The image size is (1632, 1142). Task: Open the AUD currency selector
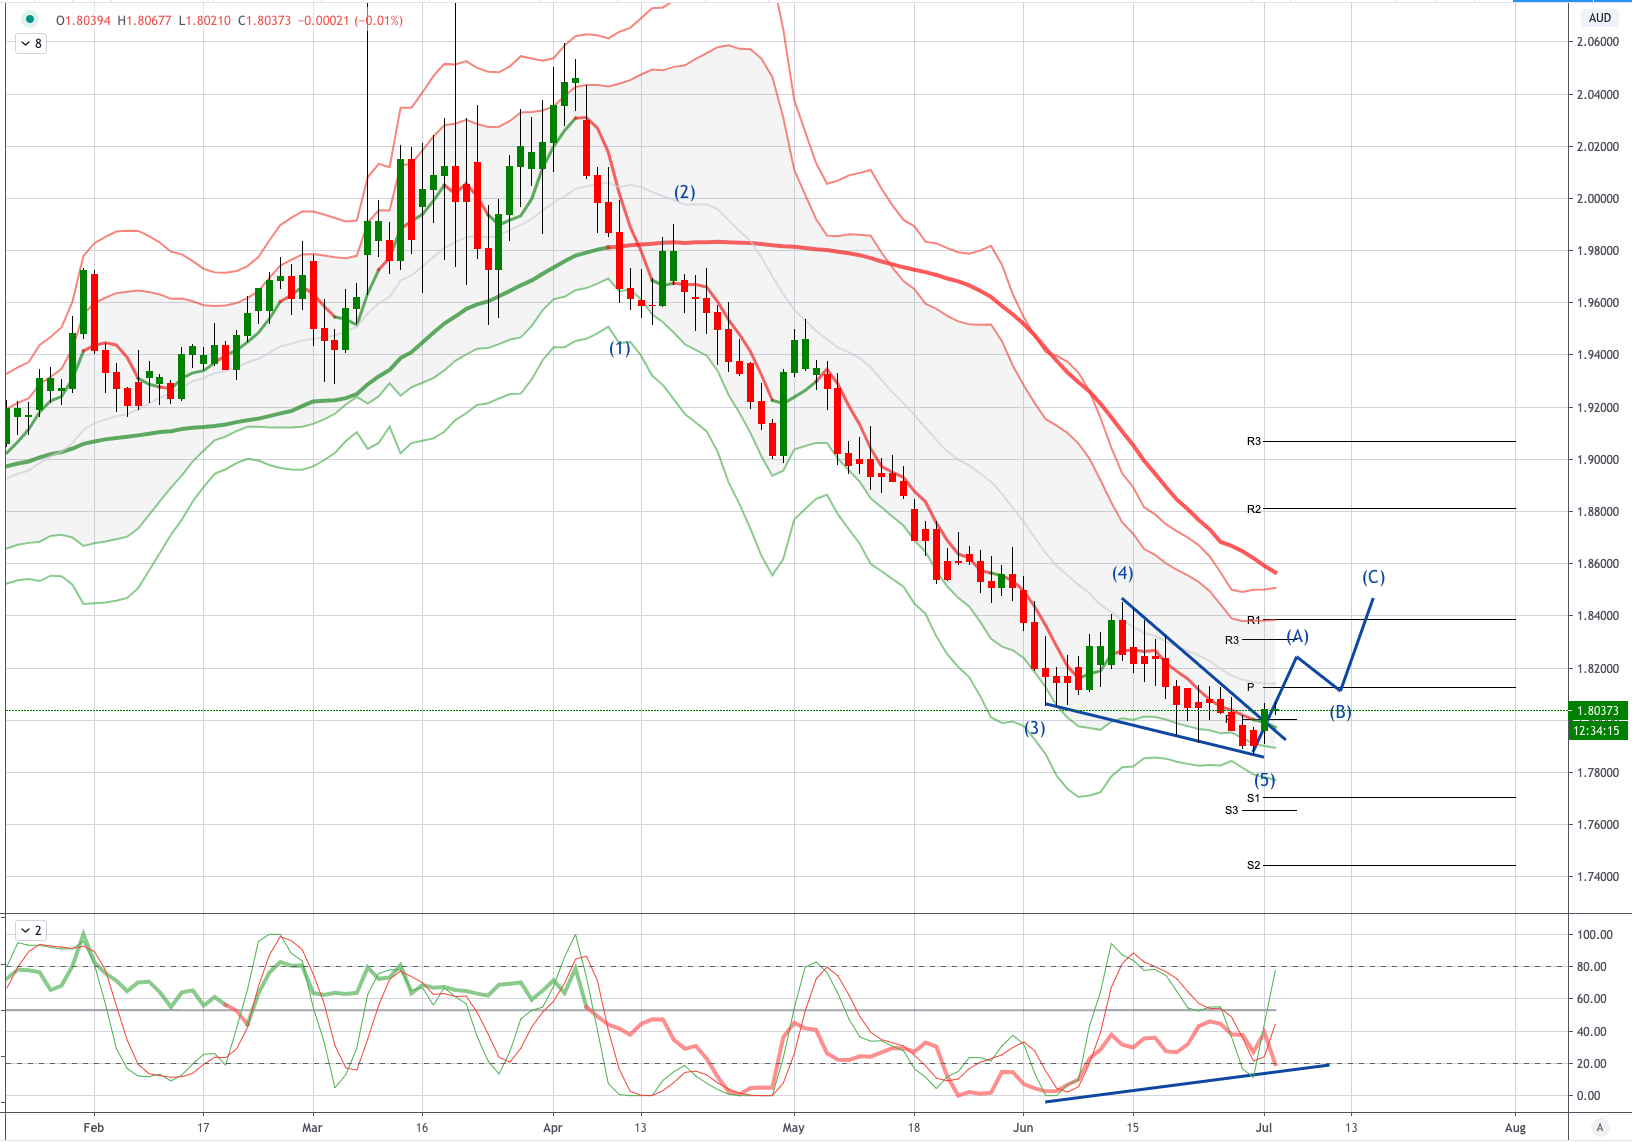[1600, 18]
